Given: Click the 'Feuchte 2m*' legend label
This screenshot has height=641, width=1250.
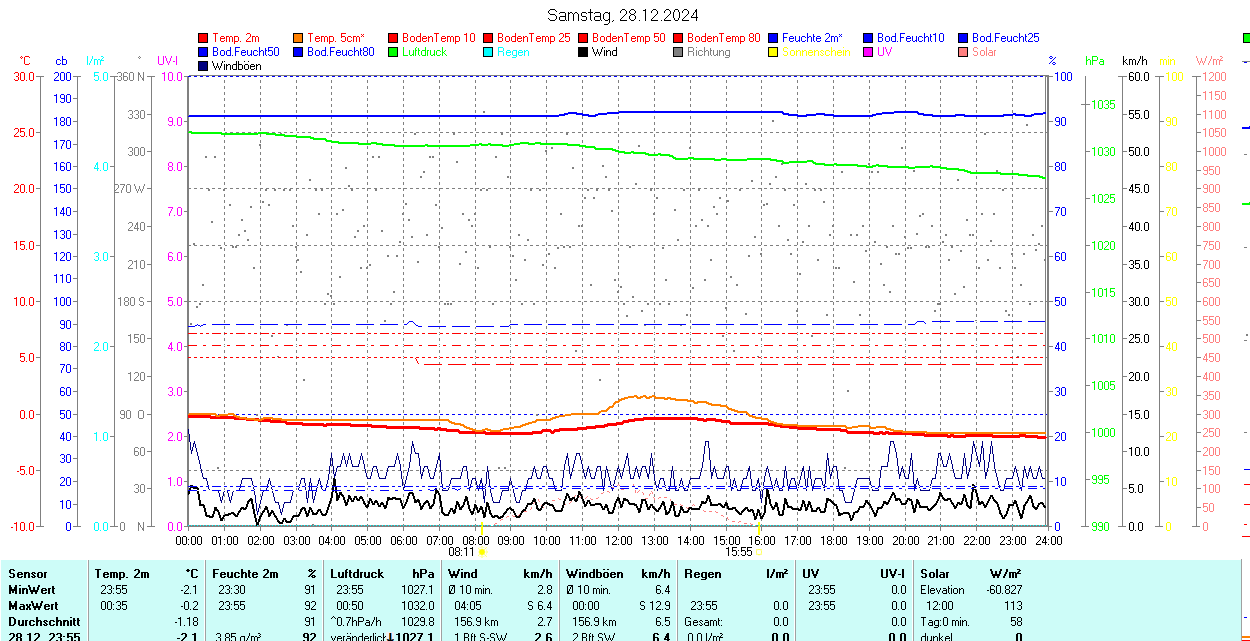Looking at the screenshot, I should 812,38.
